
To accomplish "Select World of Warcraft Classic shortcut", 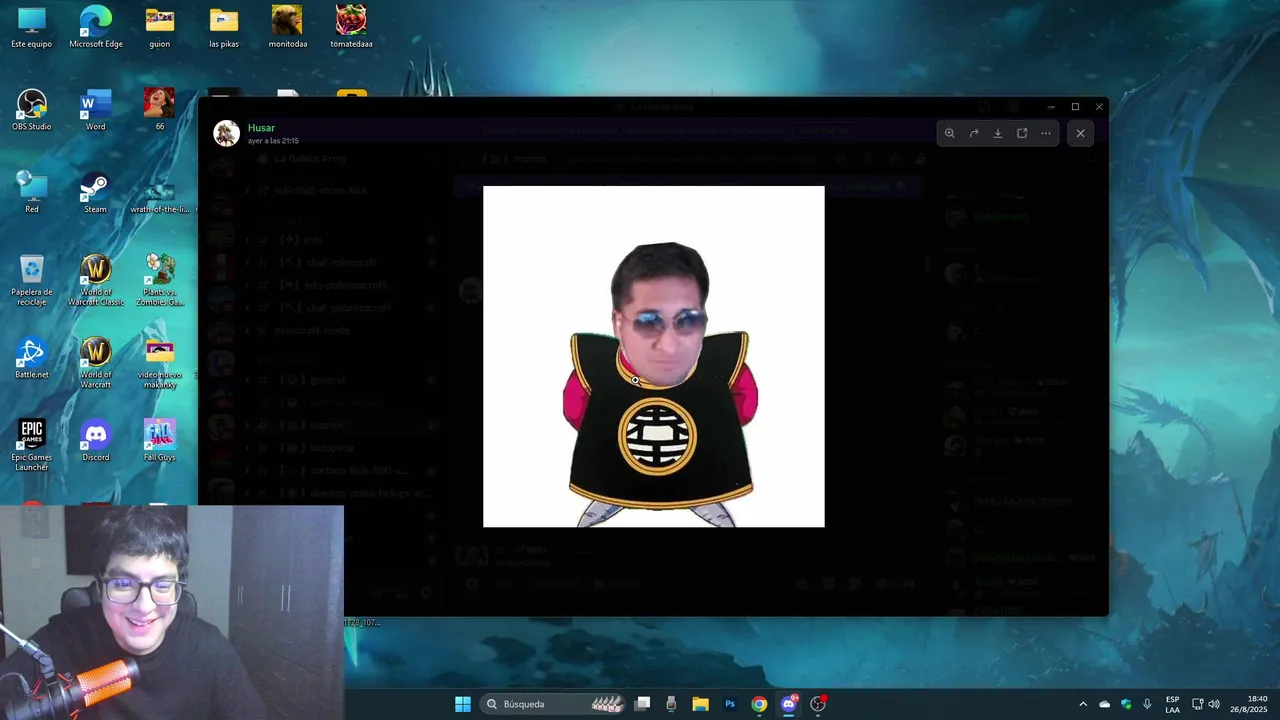I will coord(96,281).
